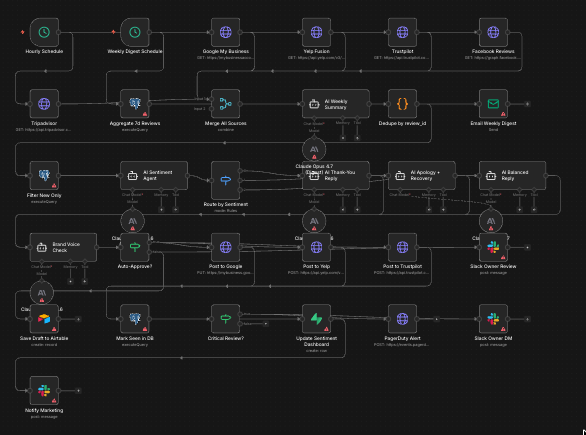The height and width of the screenshot is (435, 586).
Task: Add Memory sub-node to AI Weekly Summary
Action: pos(343,138)
